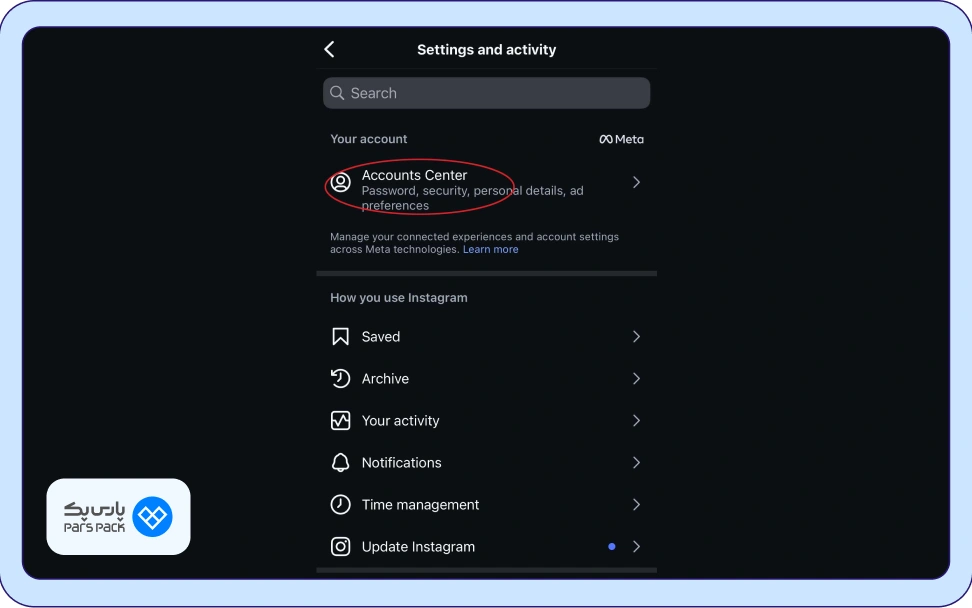972x608 pixels.
Task: Expand Your activity using its chevron
Action: 636,421
